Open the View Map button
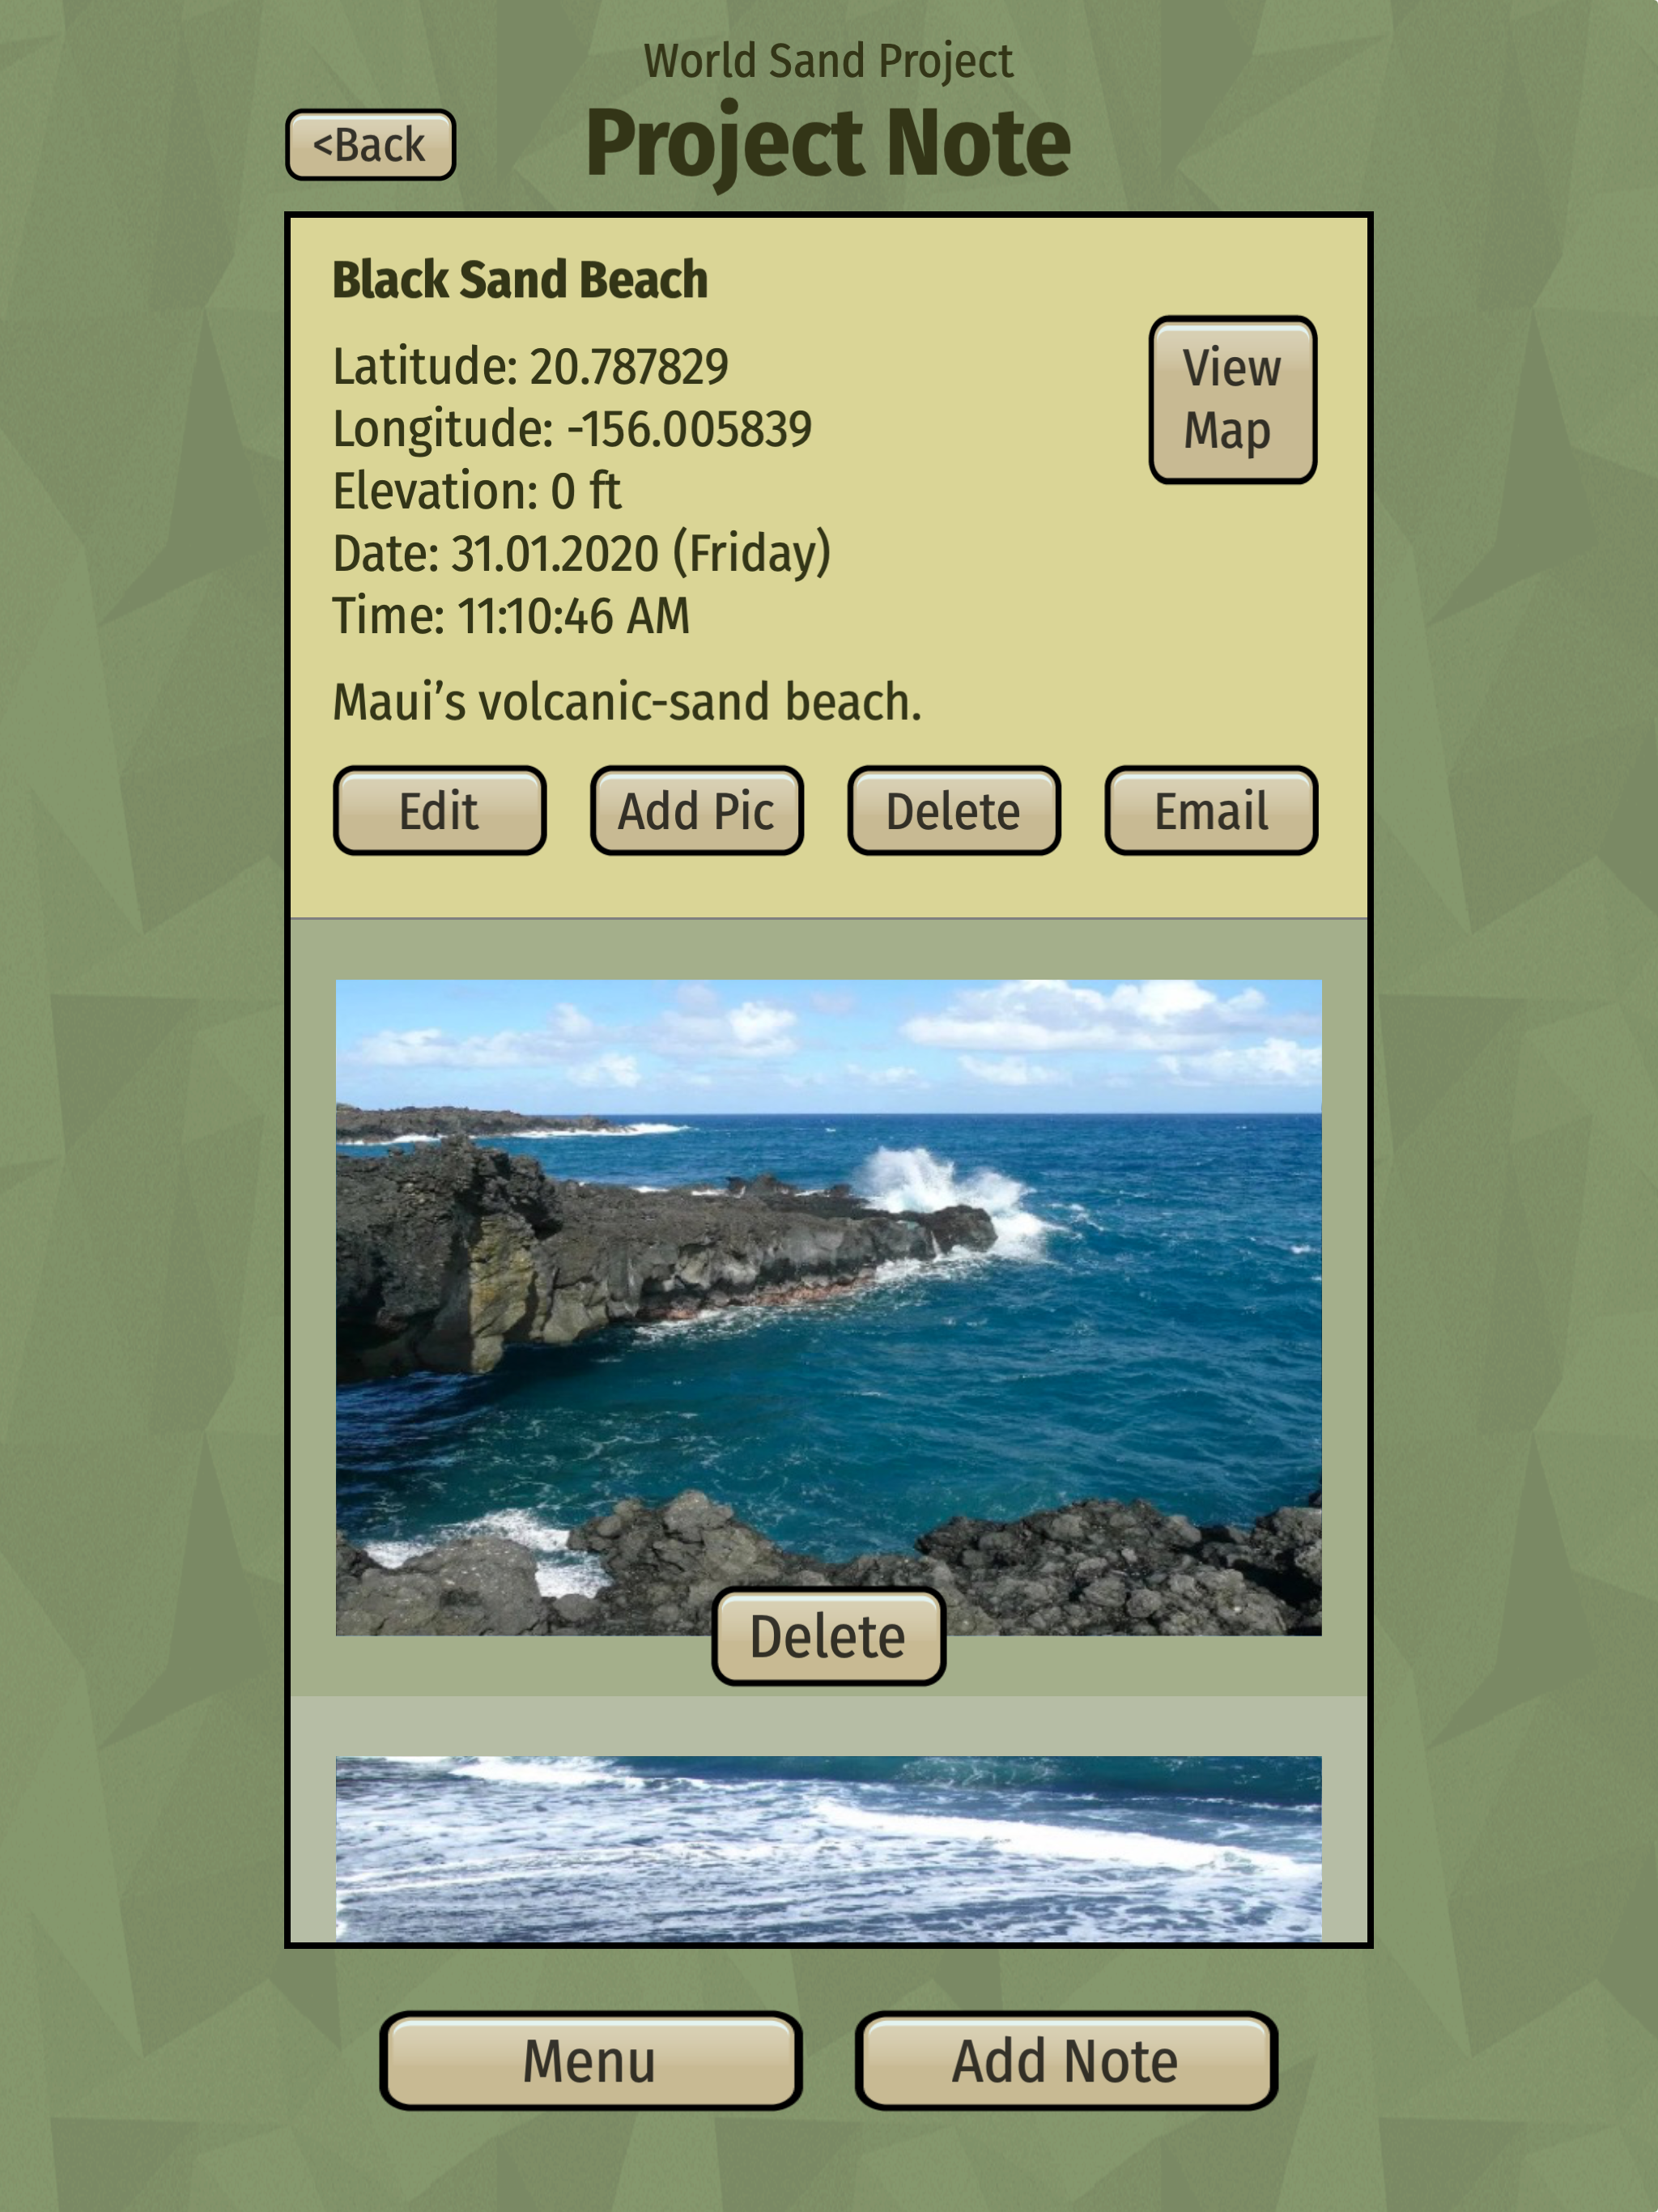Viewport: 1658px width, 2212px height. (1232, 399)
